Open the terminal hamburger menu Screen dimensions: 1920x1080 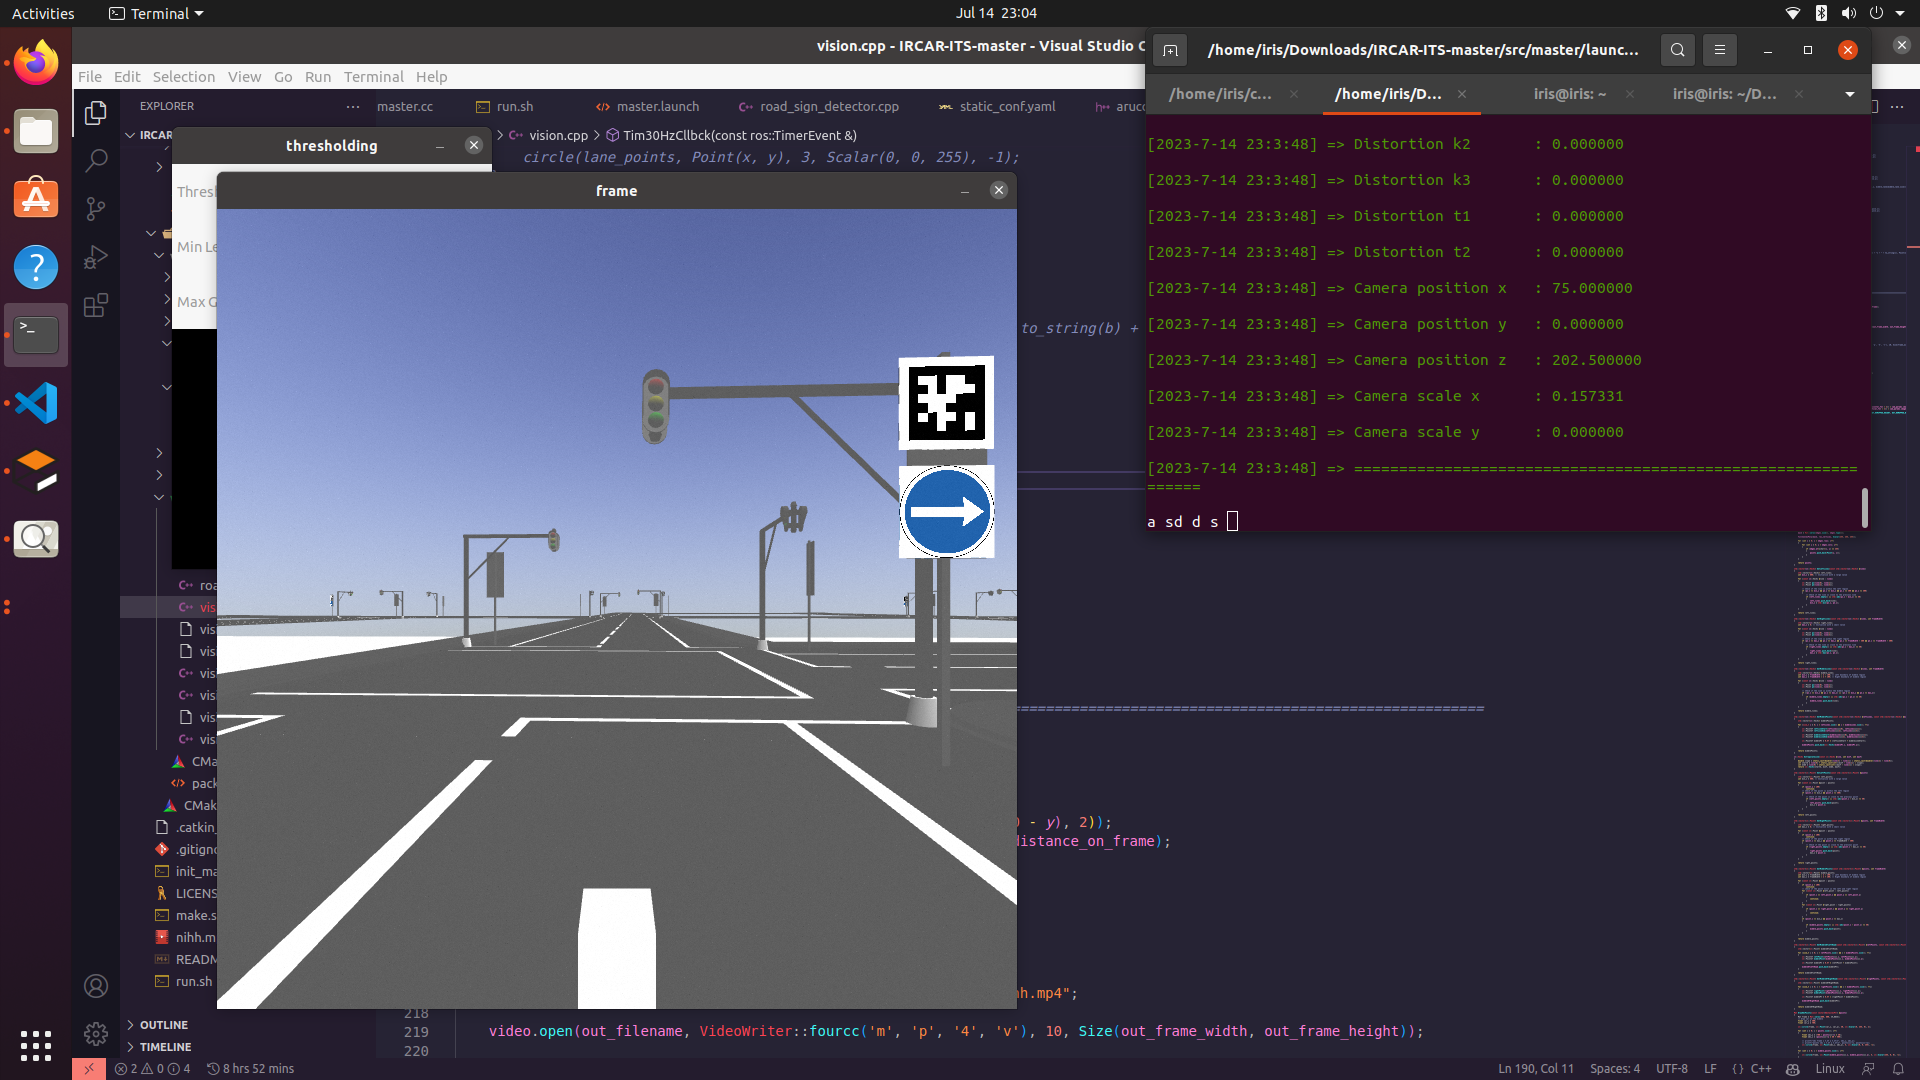[x=1720, y=50]
